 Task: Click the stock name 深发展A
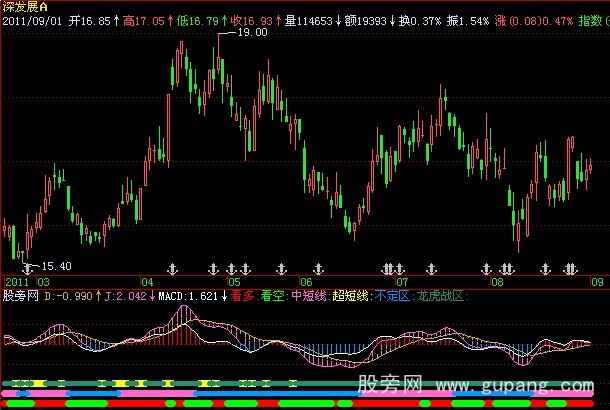[25, 7]
